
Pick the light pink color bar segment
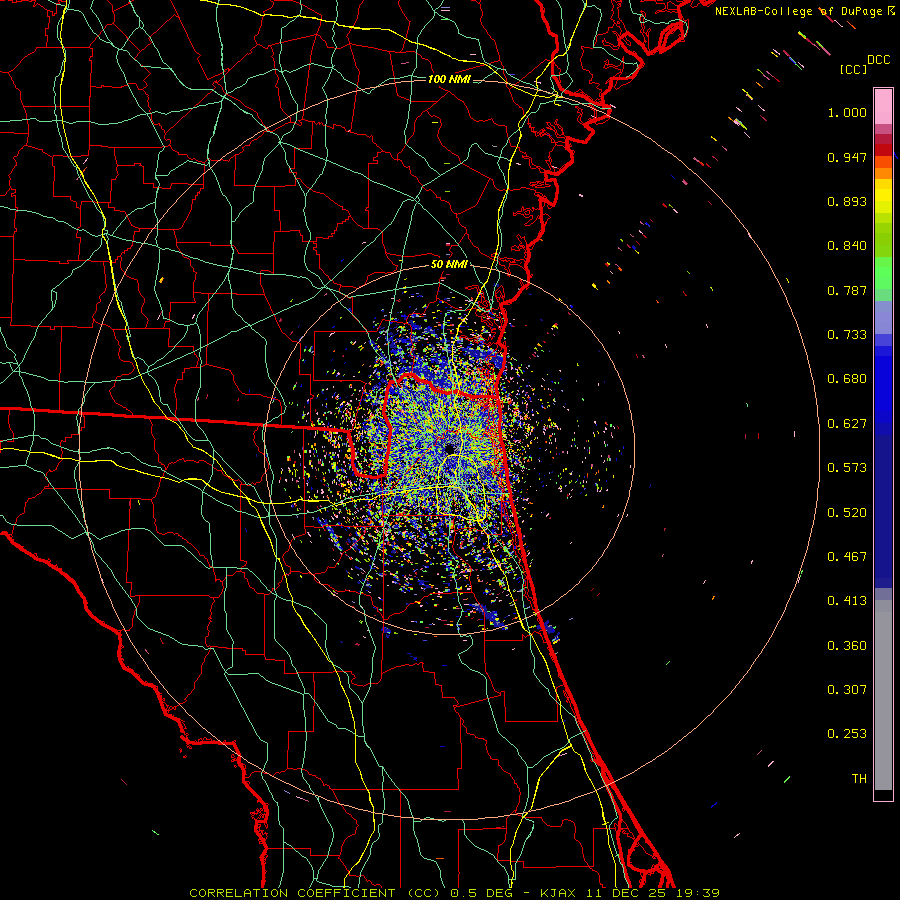pos(883,106)
